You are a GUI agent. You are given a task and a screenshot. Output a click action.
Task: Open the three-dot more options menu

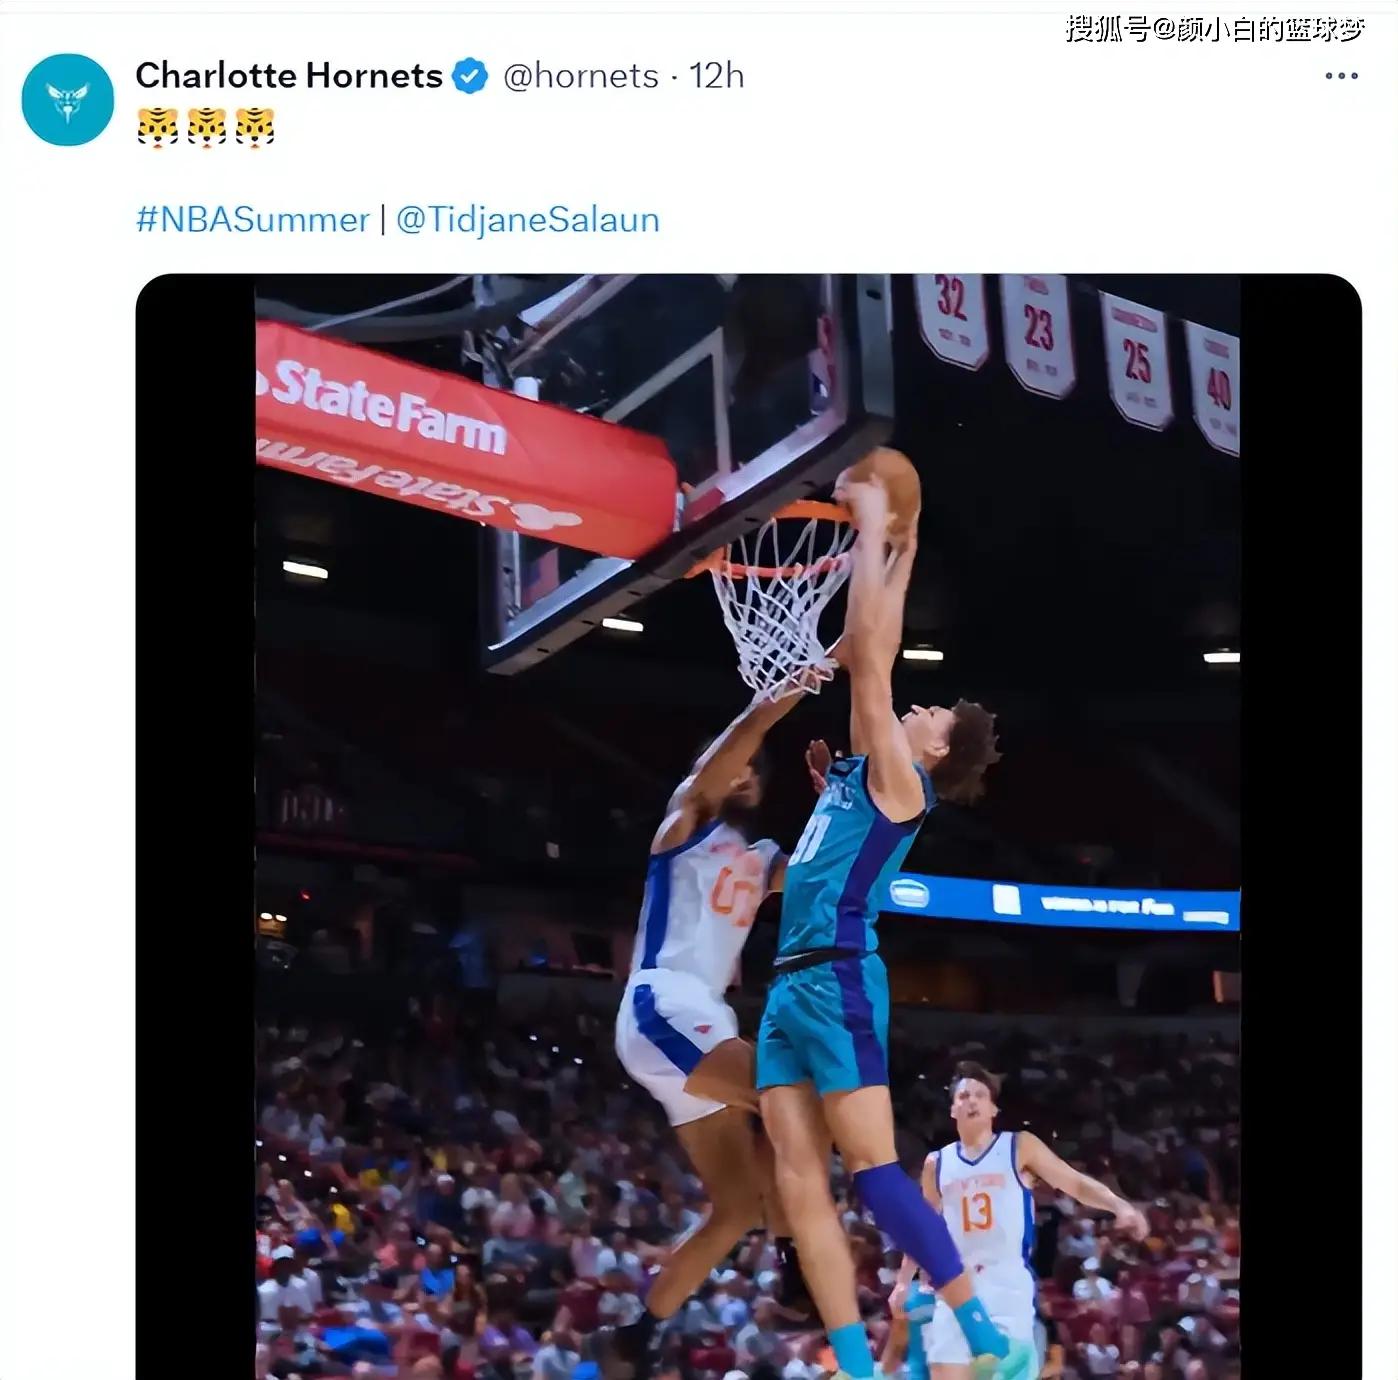tap(1341, 76)
